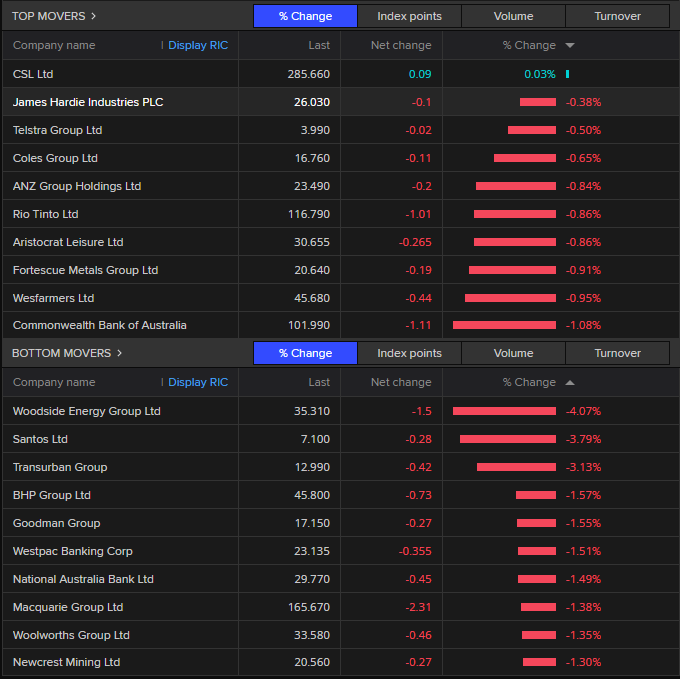680x679 pixels.
Task: Sort Bottom Movers by Last column header
Action: click(319, 382)
